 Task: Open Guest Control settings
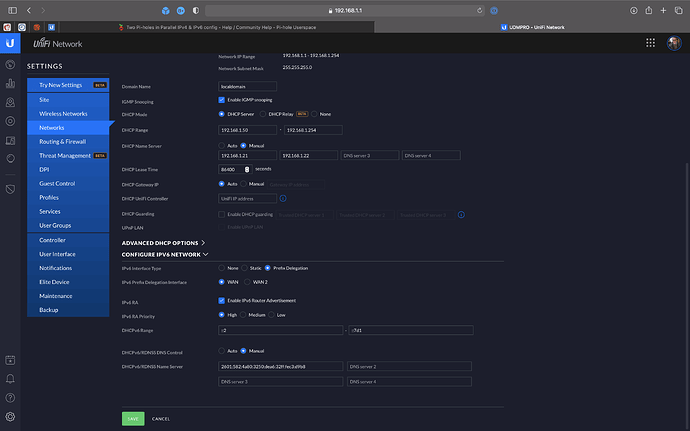[x=68, y=184]
